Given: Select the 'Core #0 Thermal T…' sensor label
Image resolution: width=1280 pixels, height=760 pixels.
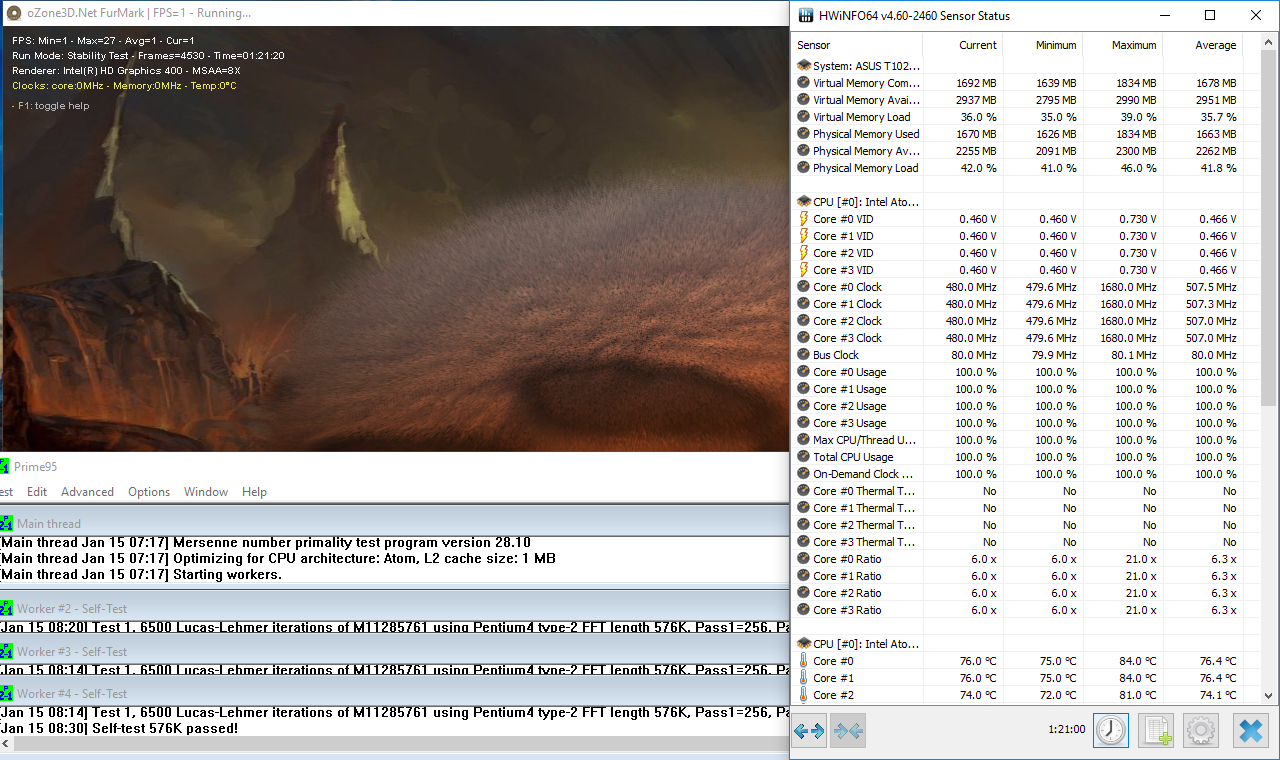Looking at the screenshot, I should tap(865, 491).
